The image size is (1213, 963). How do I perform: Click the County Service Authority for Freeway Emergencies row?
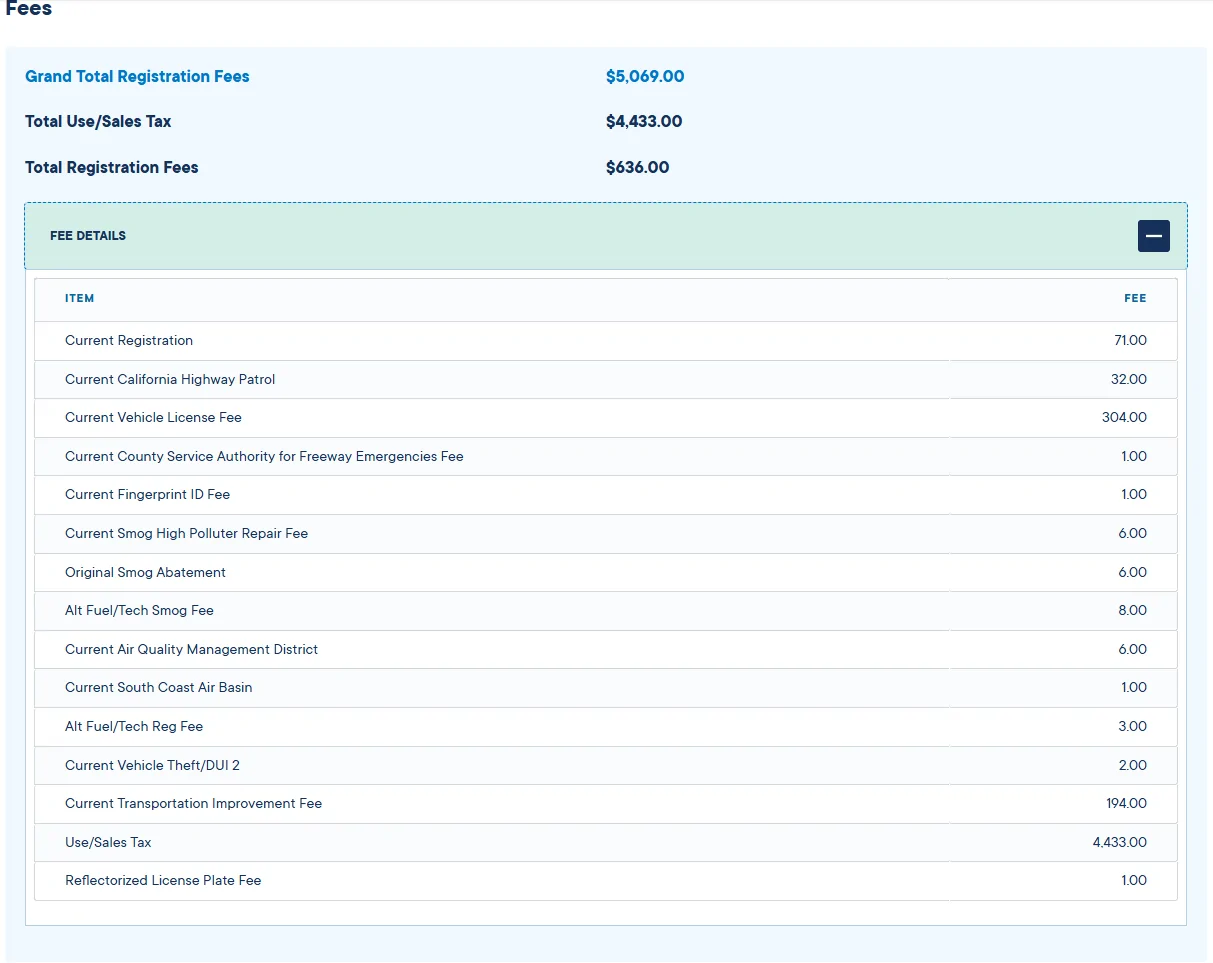(606, 457)
